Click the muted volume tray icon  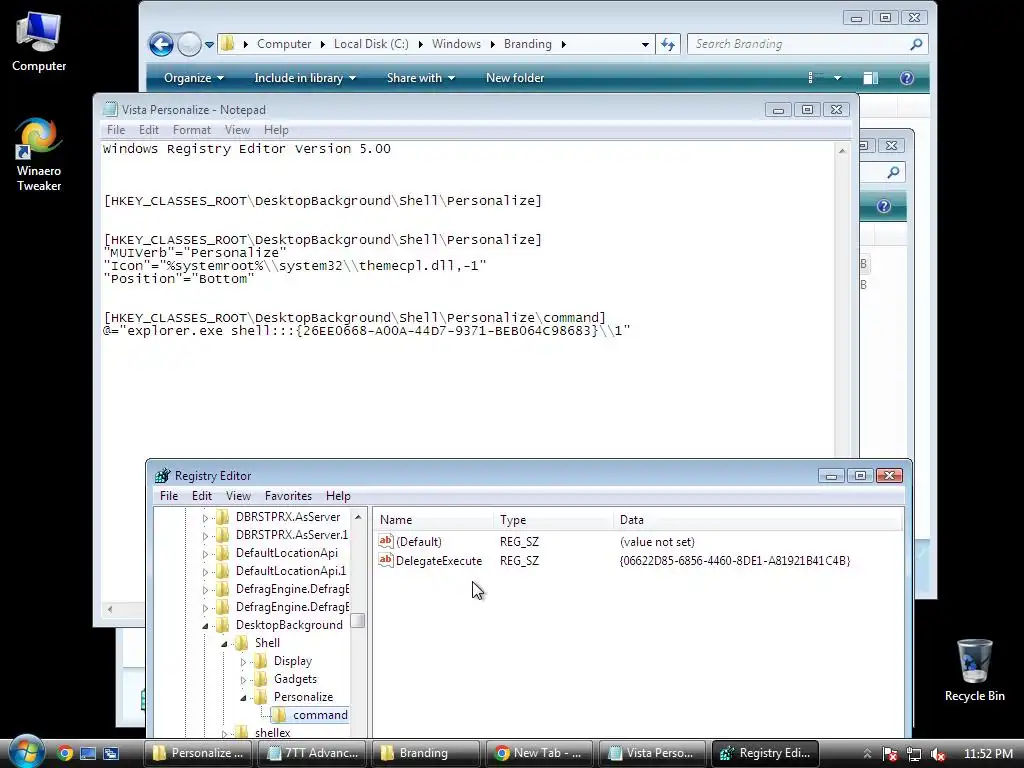click(x=938, y=754)
